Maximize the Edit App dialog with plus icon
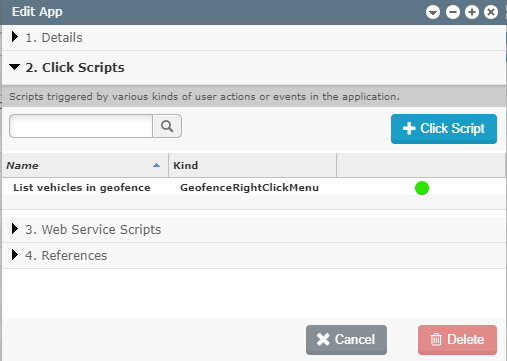 pyautogui.click(x=472, y=13)
